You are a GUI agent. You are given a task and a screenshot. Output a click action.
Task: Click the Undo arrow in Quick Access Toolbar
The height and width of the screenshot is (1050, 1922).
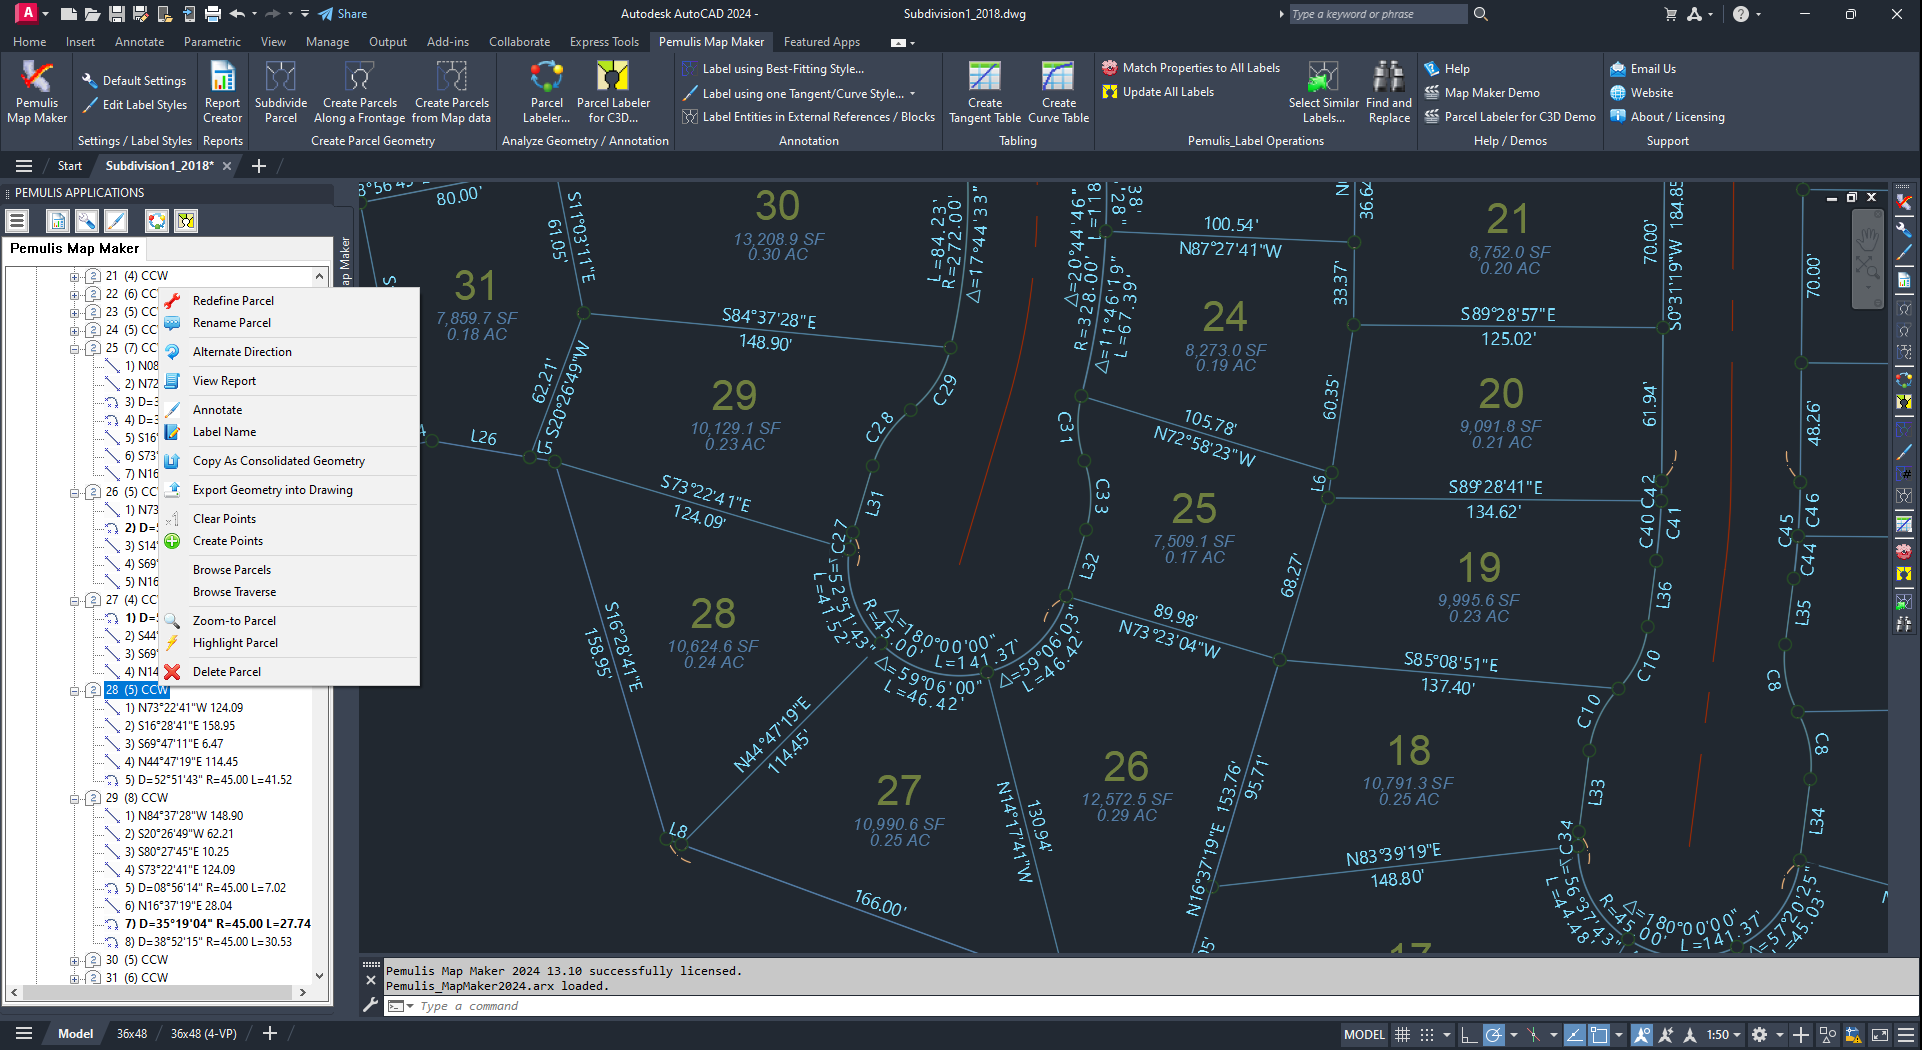[237, 14]
